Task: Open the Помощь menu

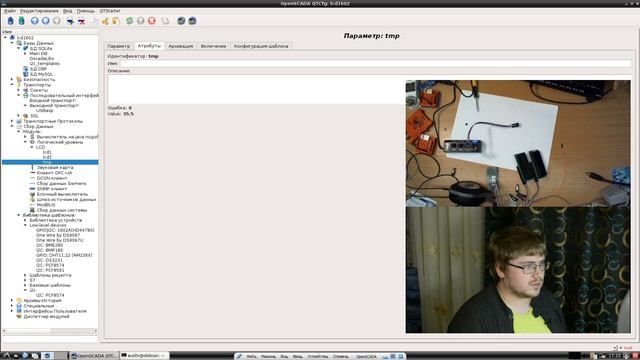Action: (86, 11)
